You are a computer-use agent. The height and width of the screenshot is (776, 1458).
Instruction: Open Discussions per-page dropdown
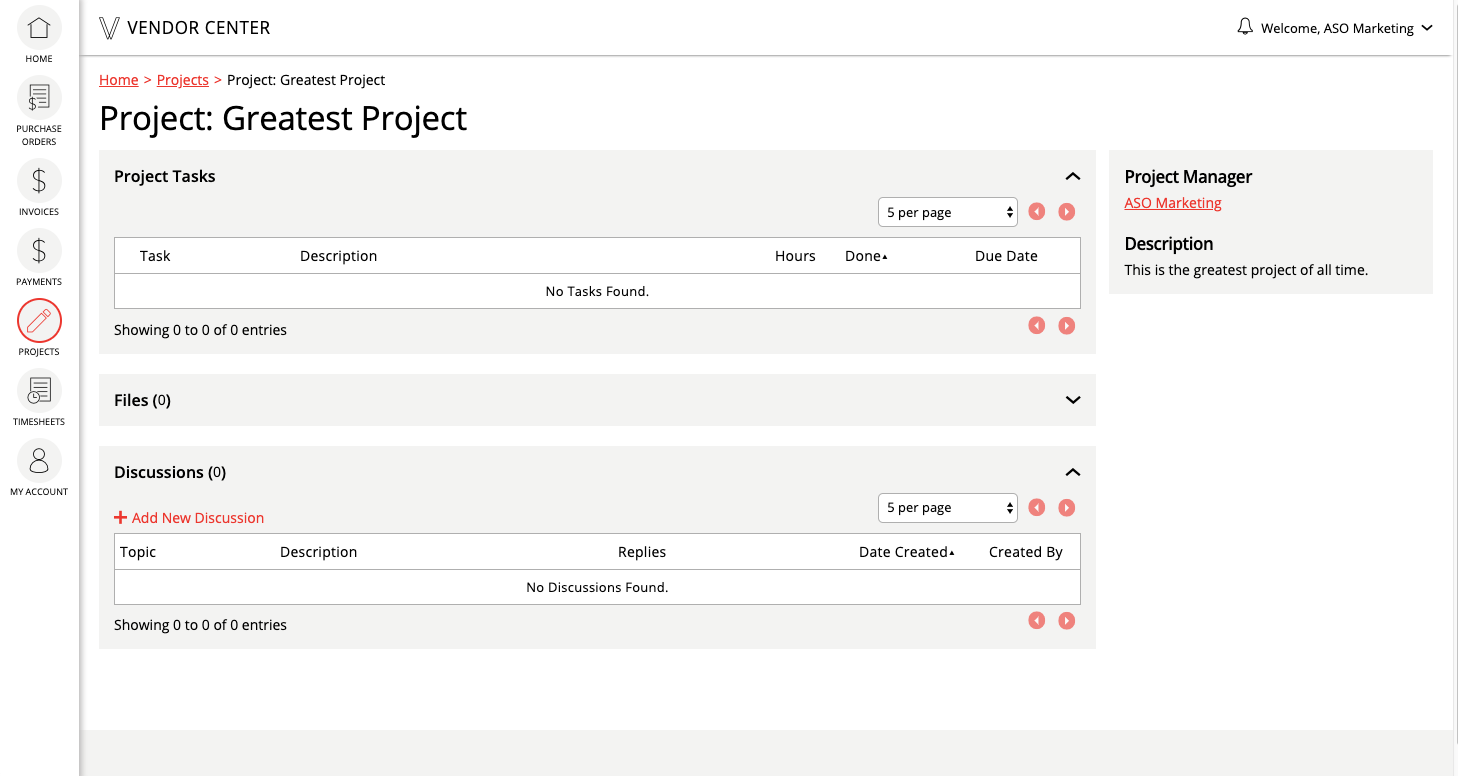947,508
